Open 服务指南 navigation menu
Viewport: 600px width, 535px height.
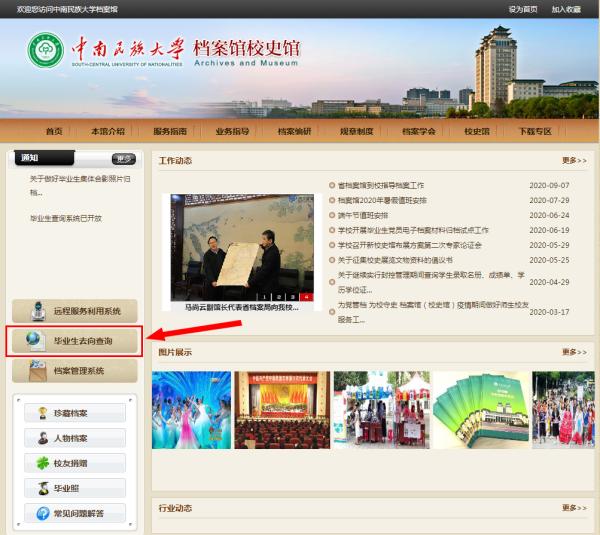[x=170, y=131]
